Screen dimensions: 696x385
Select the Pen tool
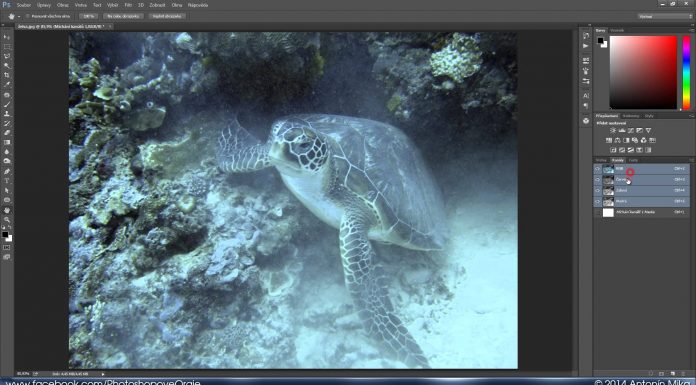(x=7, y=171)
